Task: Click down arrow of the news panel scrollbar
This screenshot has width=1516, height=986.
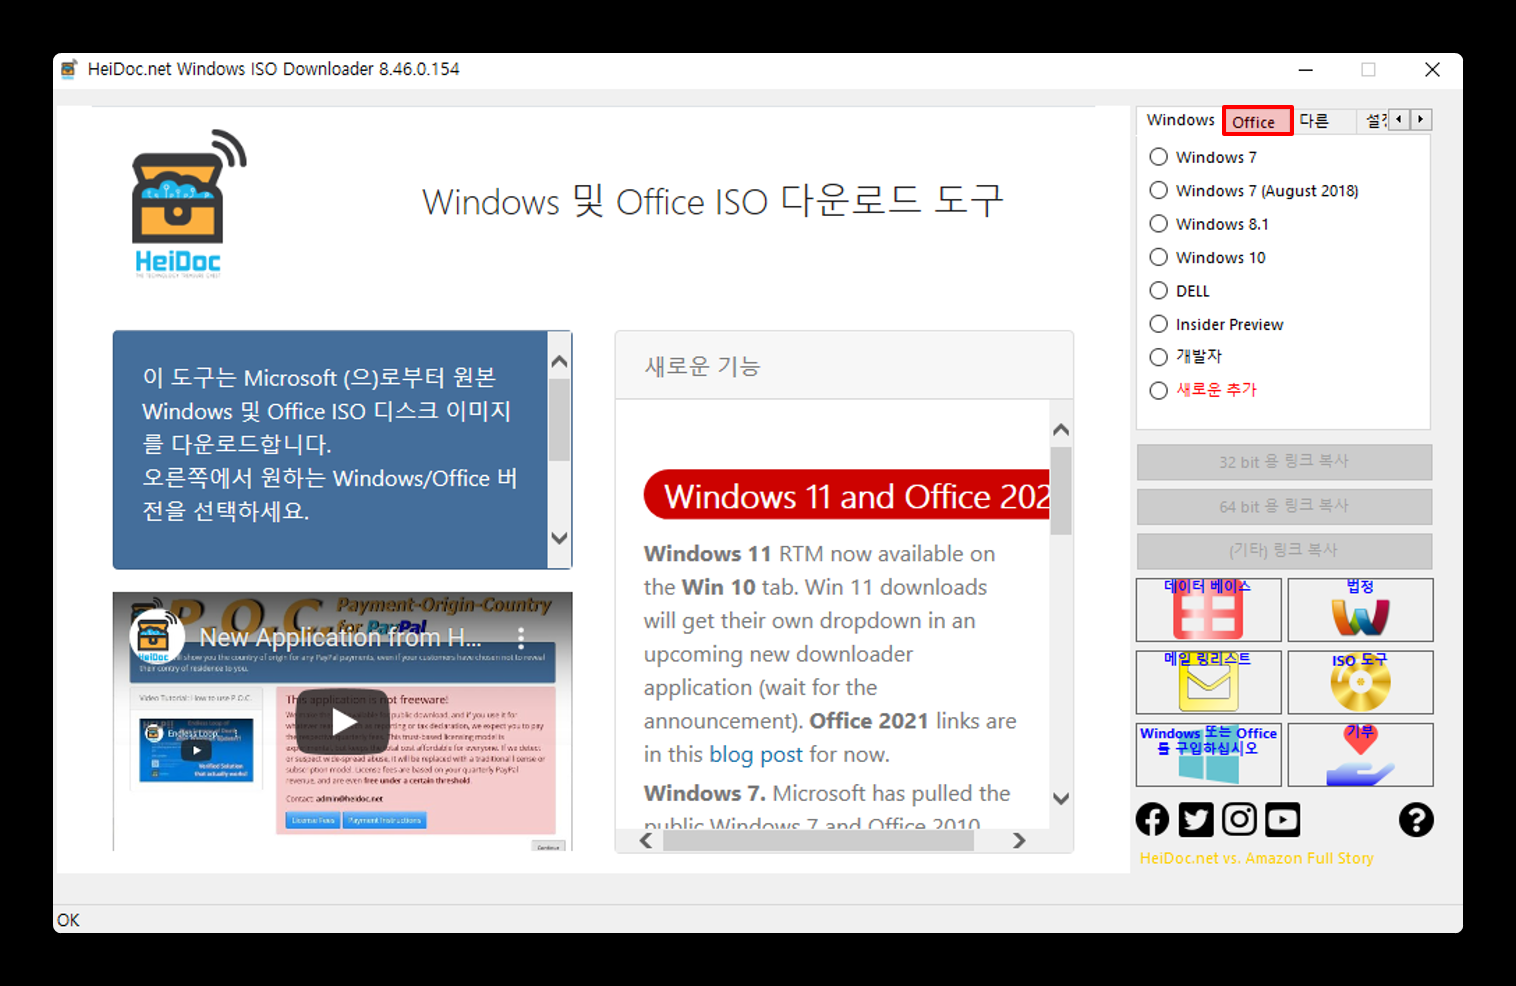Action: tap(1061, 798)
